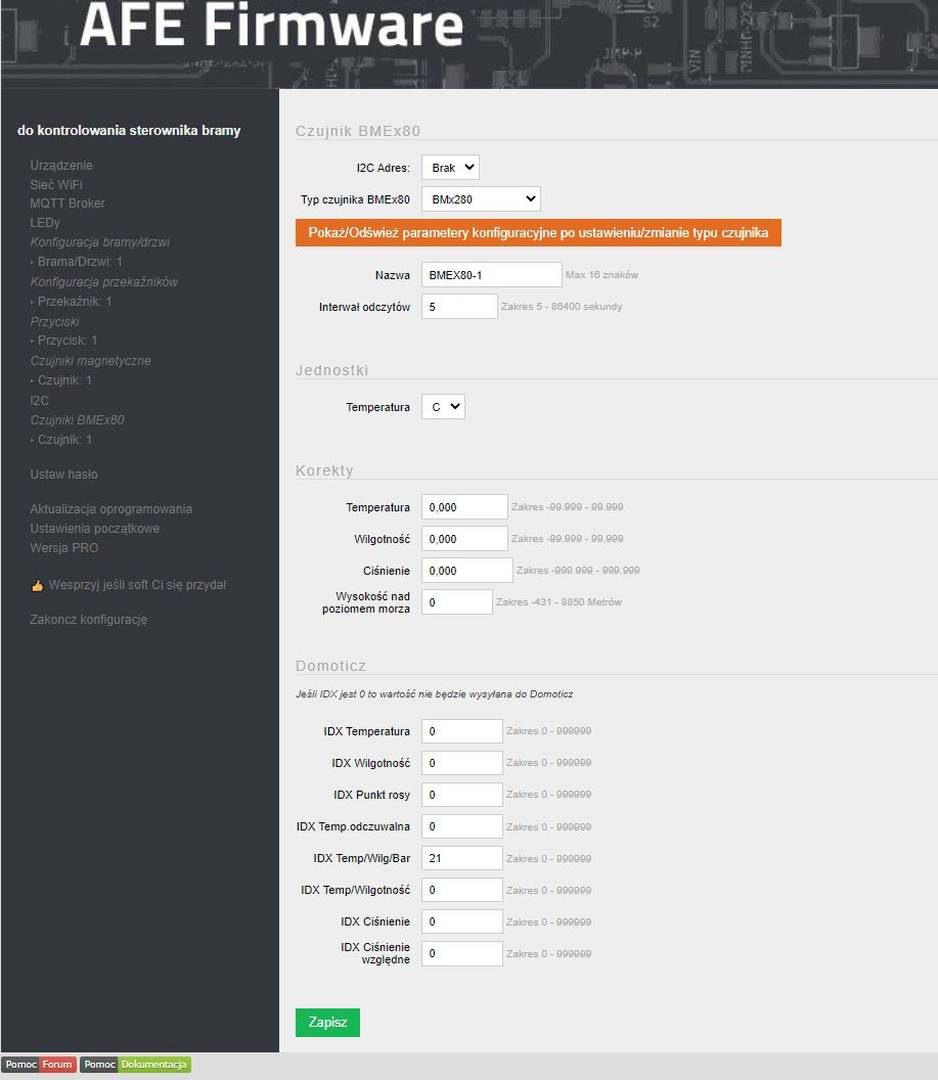Click the 'Zakres -431 - 8850 Metrów' hint
Image resolution: width=938 pixels, height=1080 pixels.
[x=559, y=602]
